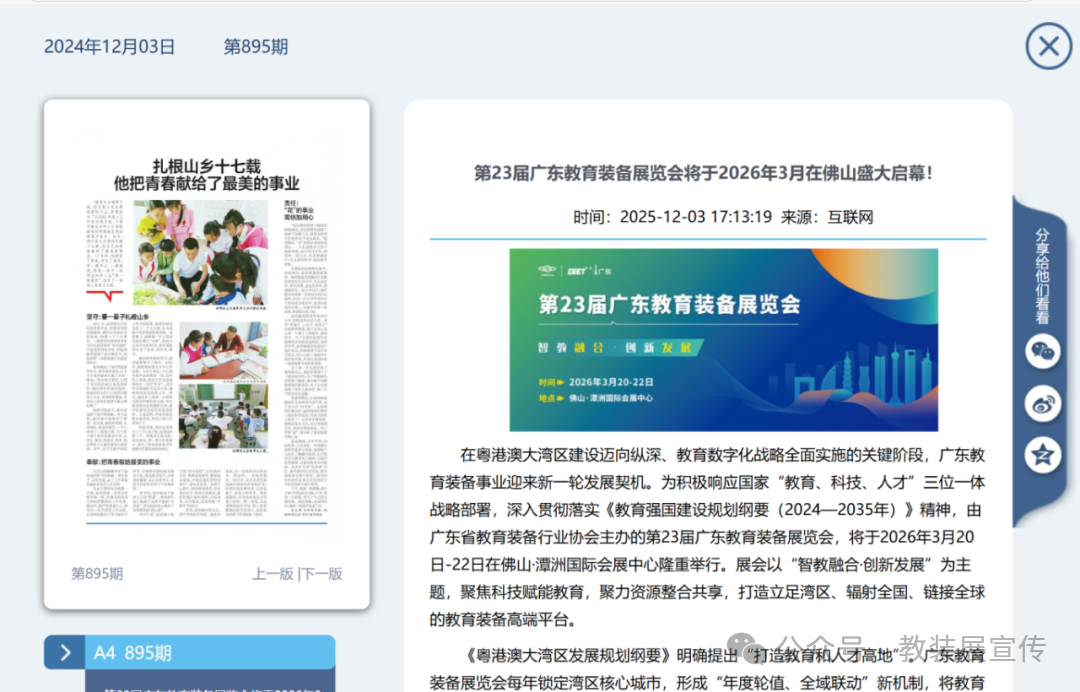Viewport: 1080px width, 692px height.
Task: Click 第895期 label below the page thumbnail
Action: pyautogui.click(x=97, y=573)
